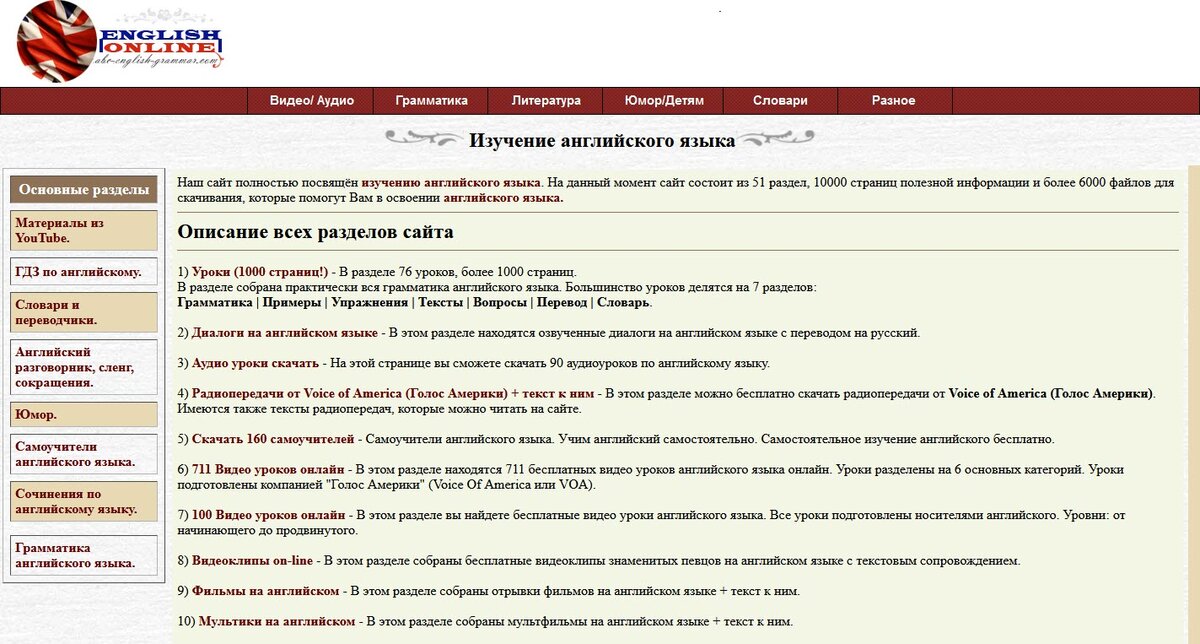Viewport: 1200px width, 644px height.
Task: Open the Скачать 160 самоучителей link
Action: click(273, 439)
